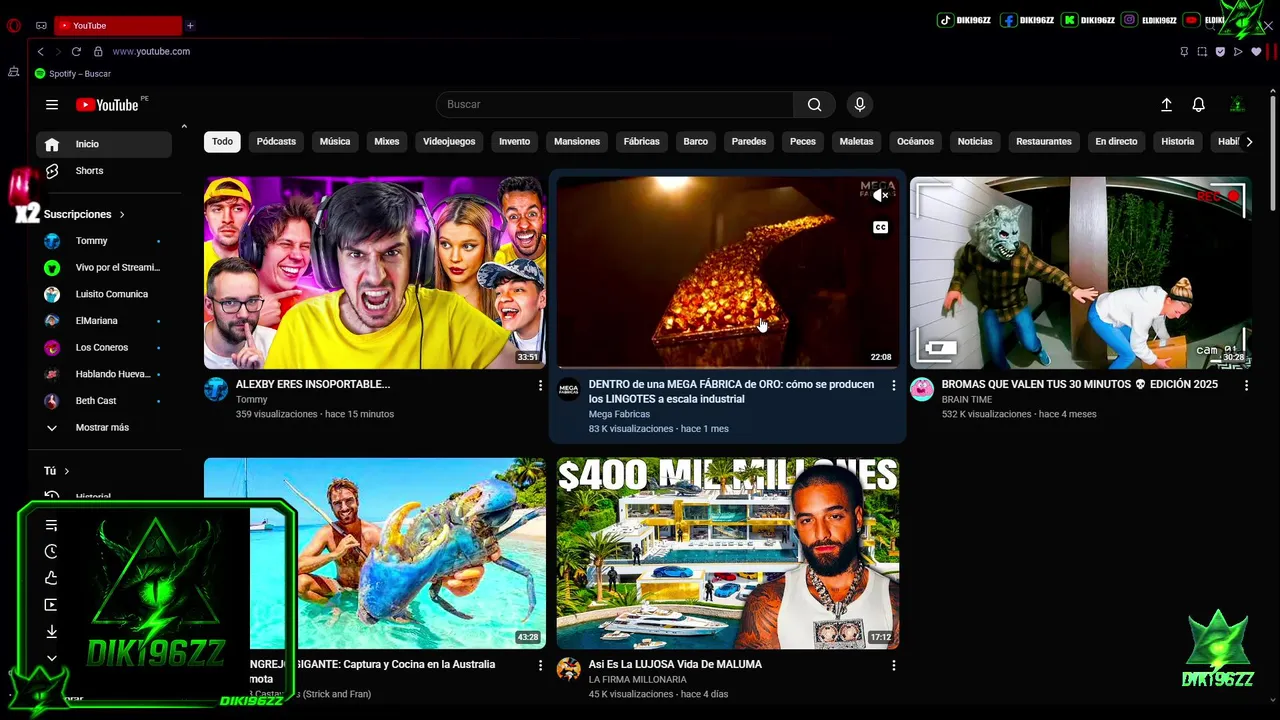1280x720 pixels.
Task: Select the Todo filter chip
Action: [222, 142]
